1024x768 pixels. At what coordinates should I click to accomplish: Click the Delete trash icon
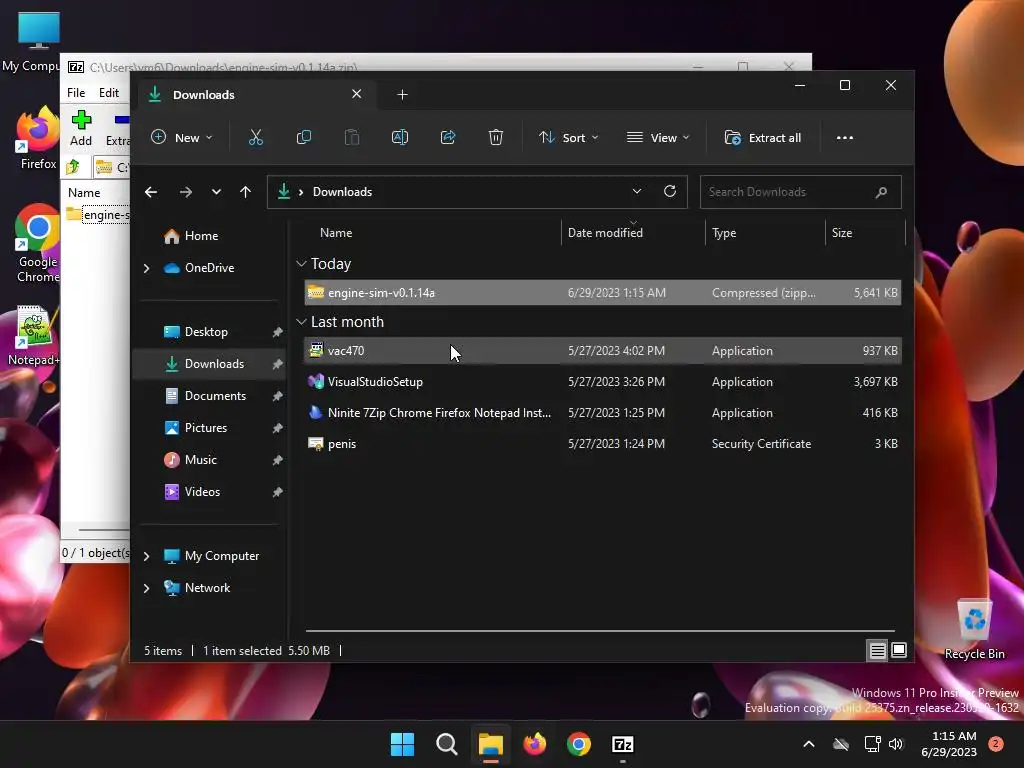coord(496,138)
